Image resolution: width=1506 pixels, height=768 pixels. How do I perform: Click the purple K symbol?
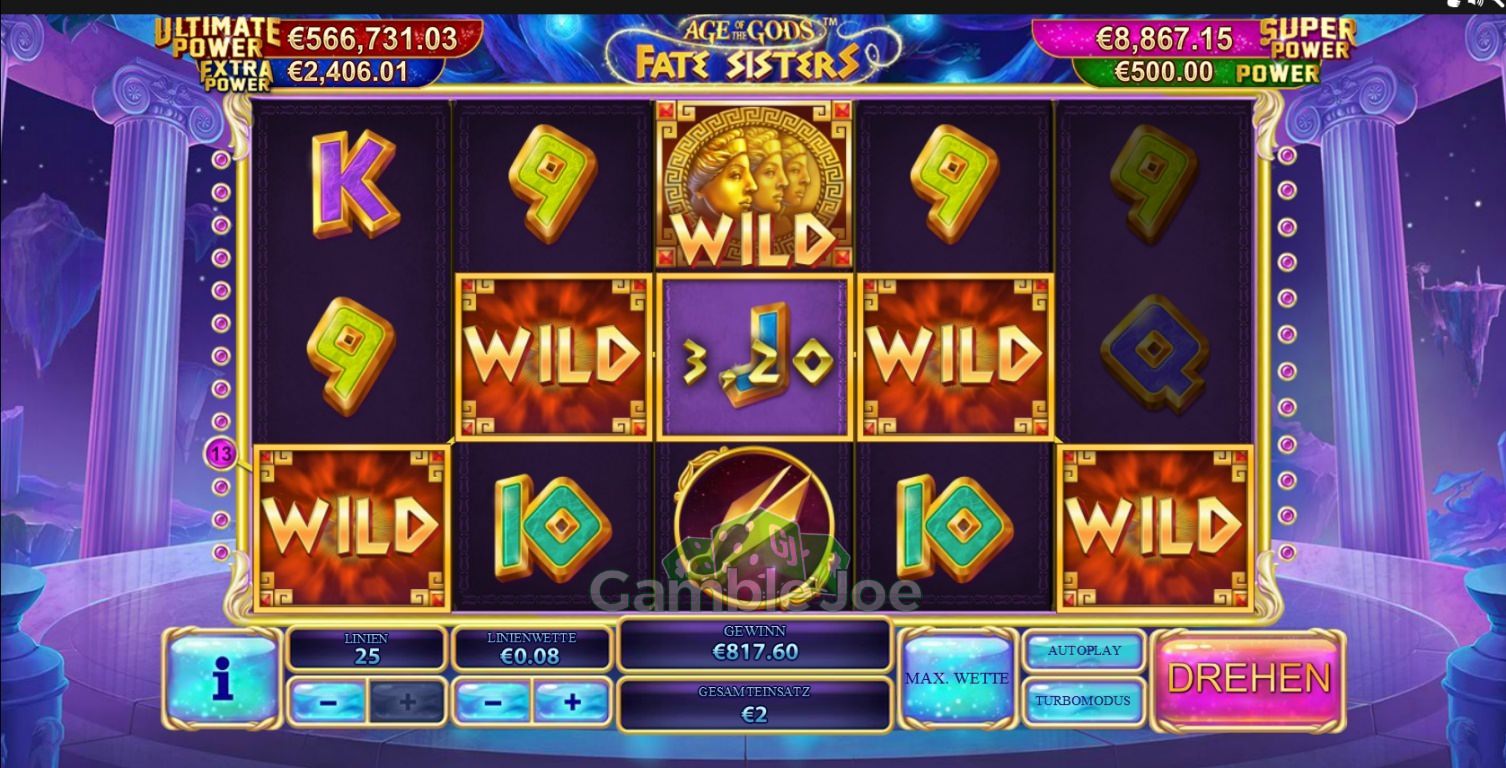[x=354, y=183]
